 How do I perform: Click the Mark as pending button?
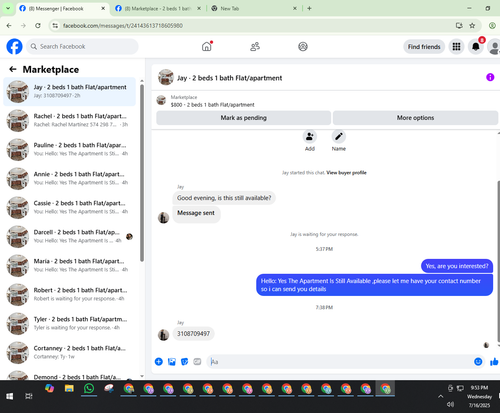coord(244,118)
